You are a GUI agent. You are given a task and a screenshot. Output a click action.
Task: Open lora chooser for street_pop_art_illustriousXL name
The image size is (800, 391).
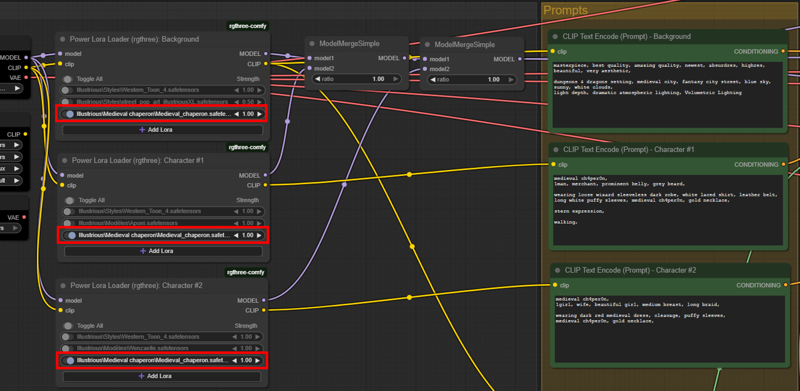pyautogui.click(x=153, y=102)
